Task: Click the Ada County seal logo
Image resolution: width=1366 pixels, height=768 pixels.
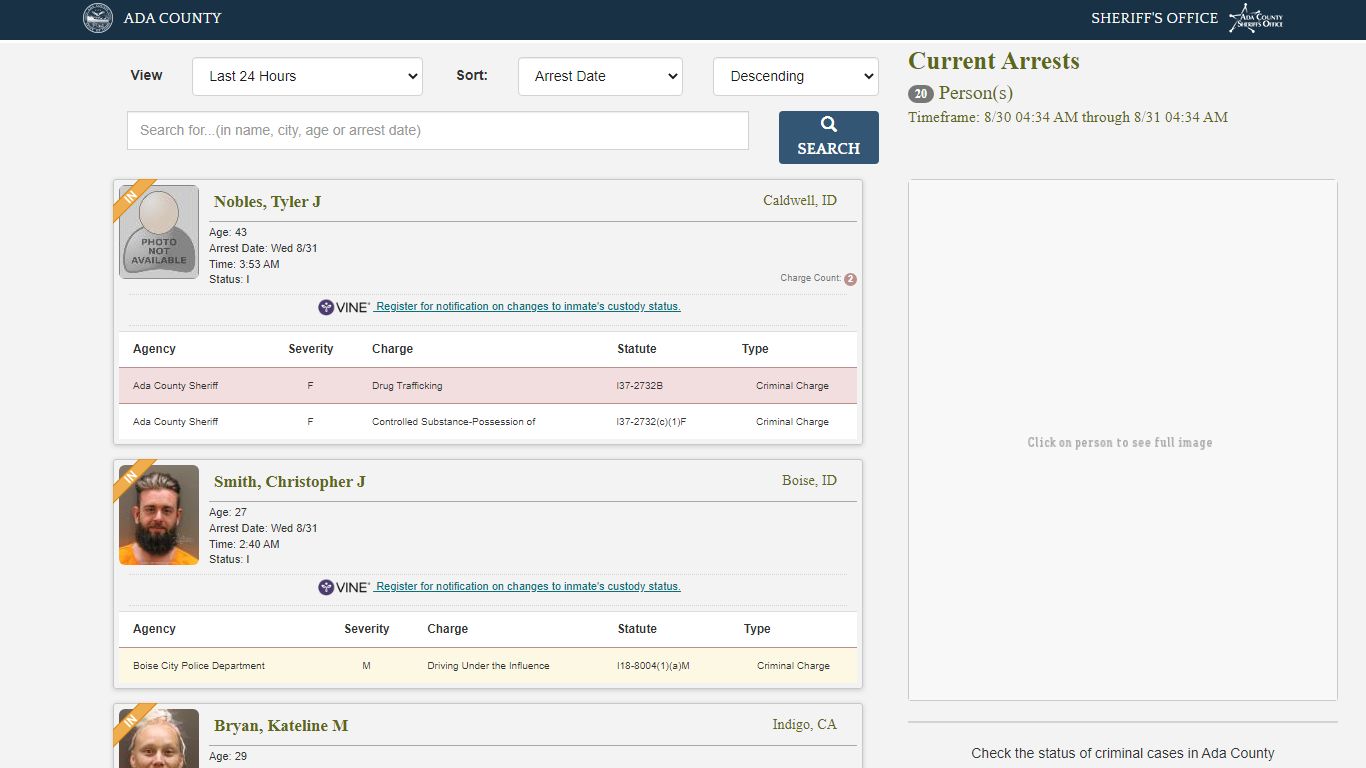Action: [x=98, y=18]
